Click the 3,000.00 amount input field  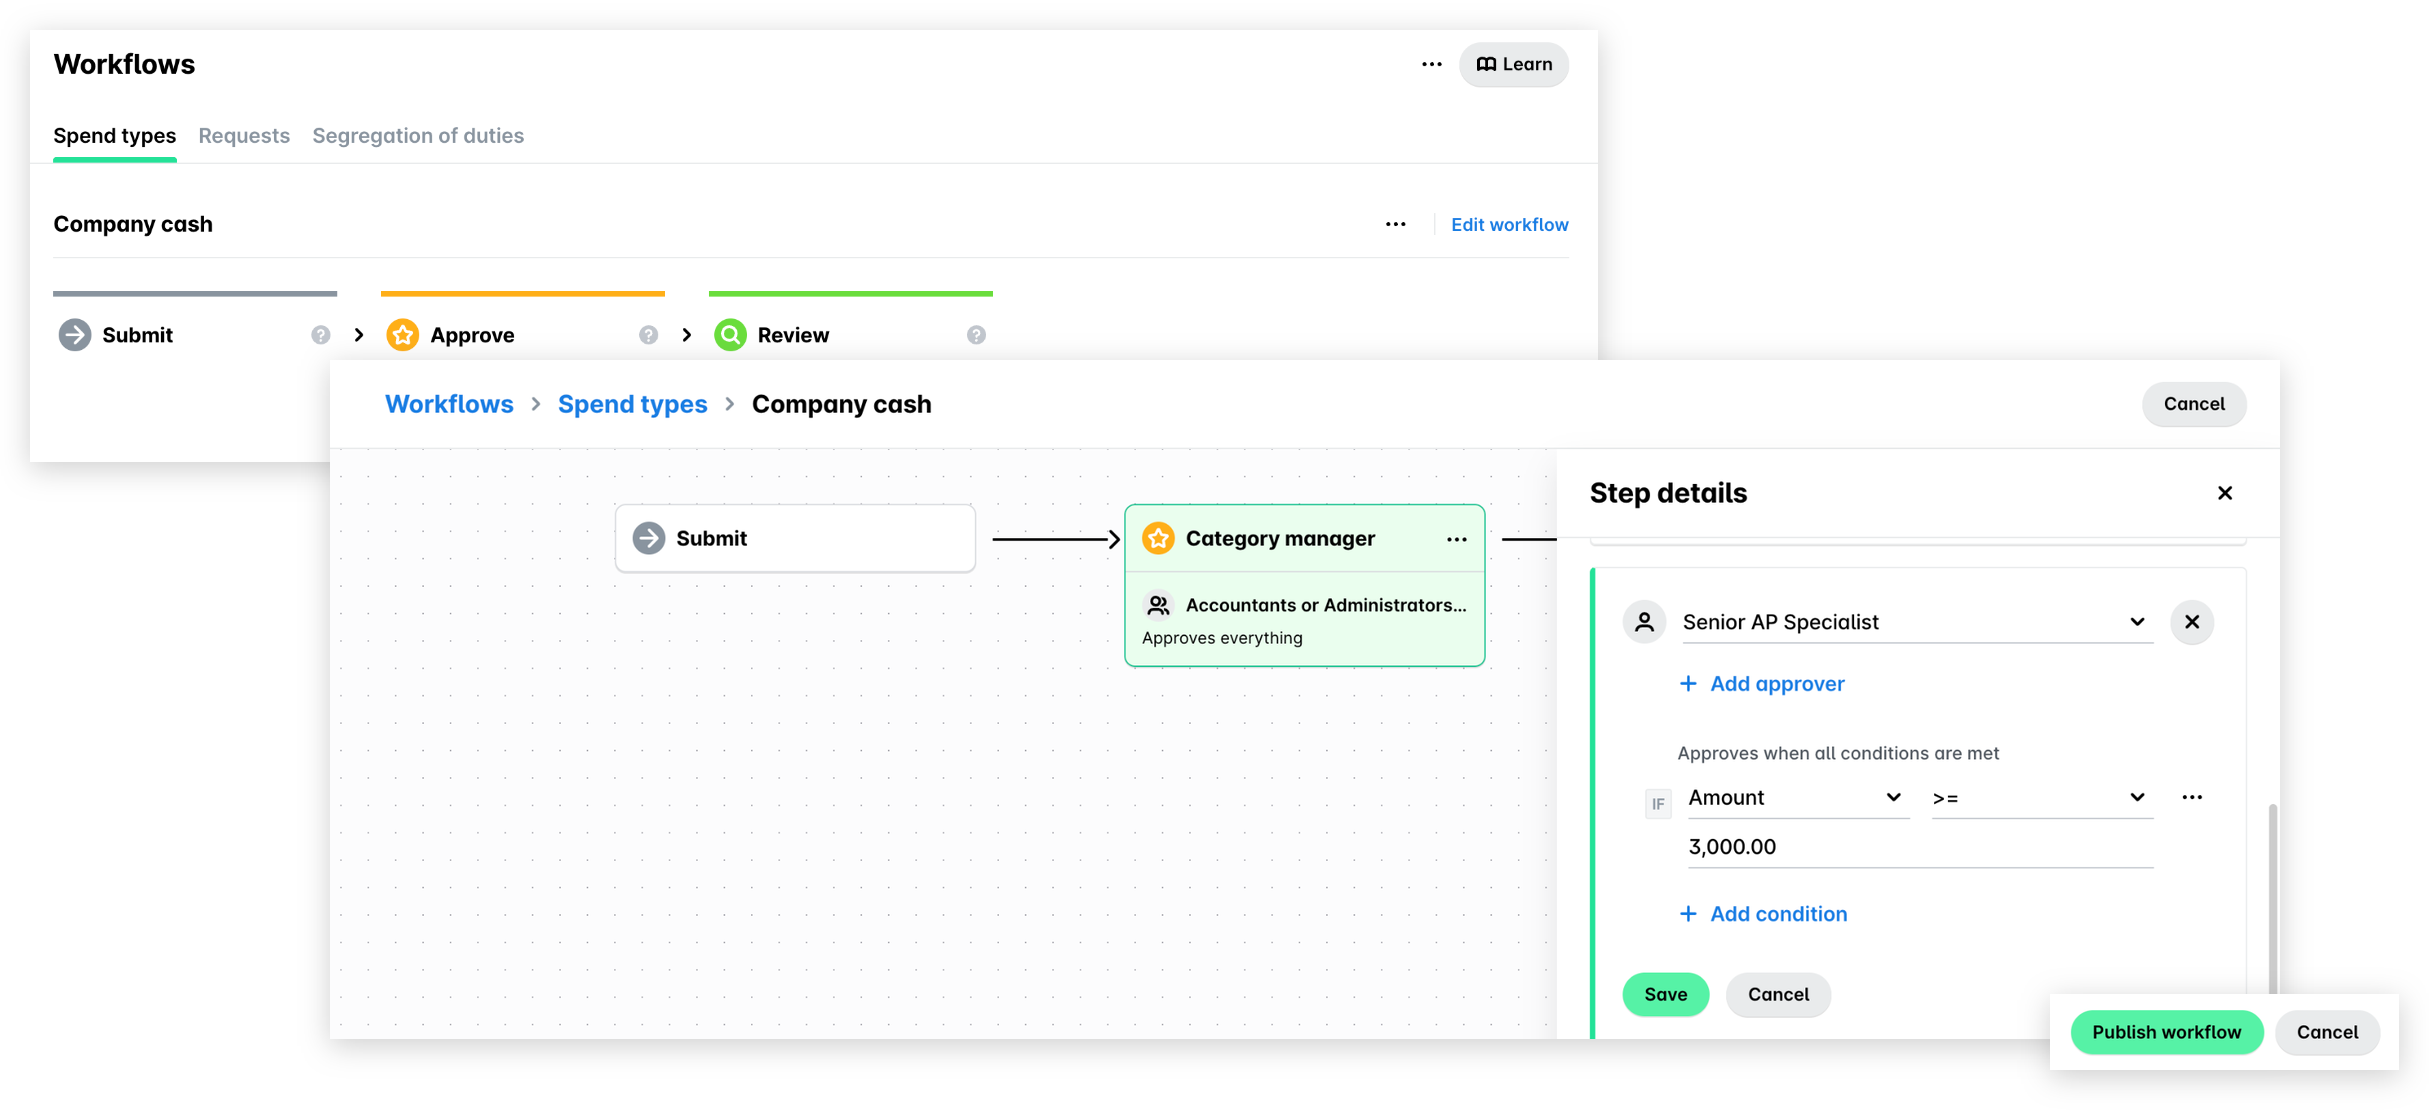point(1920,848)
